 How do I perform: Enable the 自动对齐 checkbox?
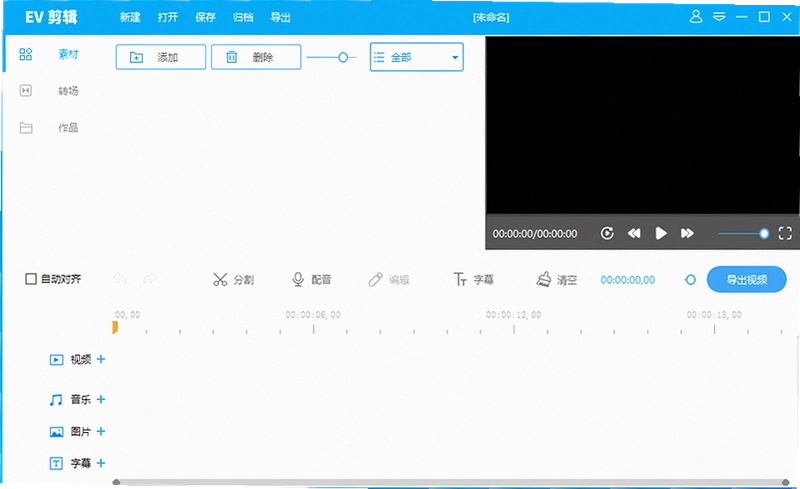pyautogui.click(x=31, y=279)
